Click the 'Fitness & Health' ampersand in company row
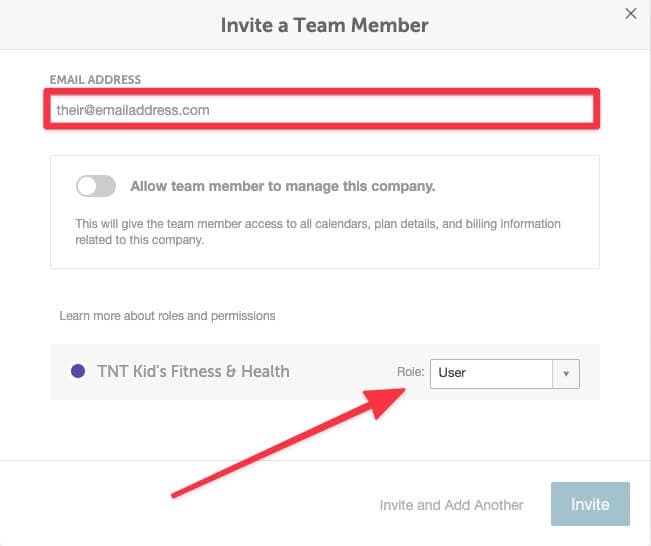The image size is (651, 546). coord(230,371)
